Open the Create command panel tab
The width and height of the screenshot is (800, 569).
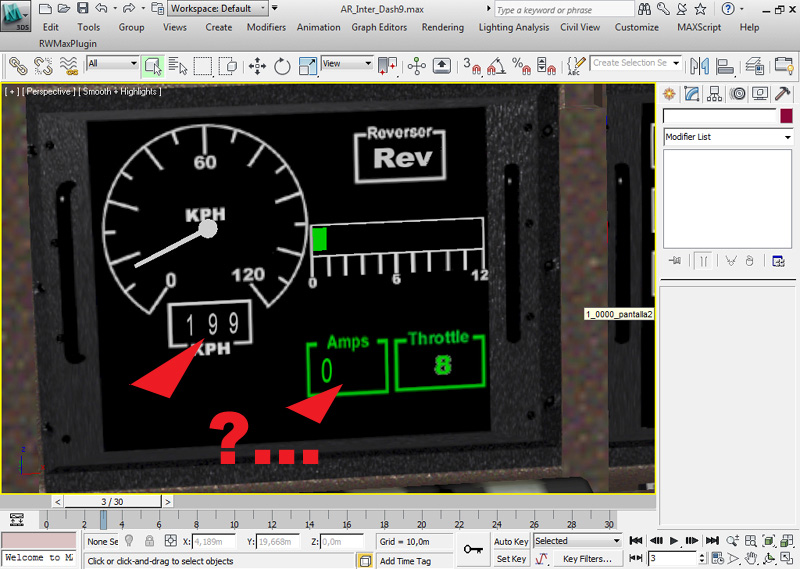coord(668,94)
